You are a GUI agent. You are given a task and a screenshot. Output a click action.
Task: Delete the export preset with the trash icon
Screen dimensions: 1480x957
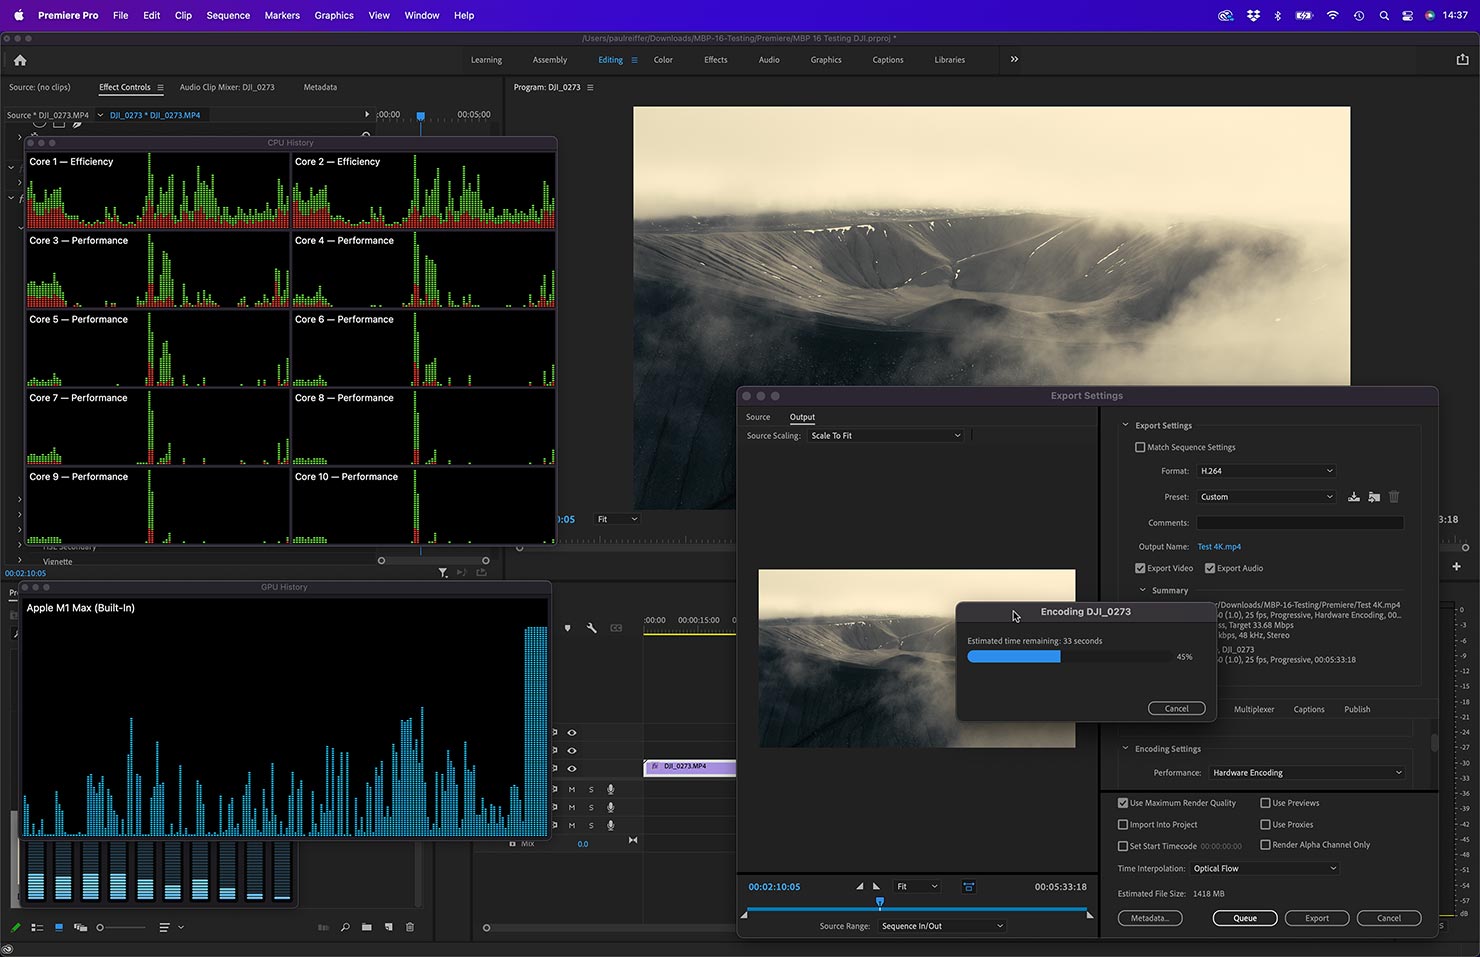pos(1394,497)
